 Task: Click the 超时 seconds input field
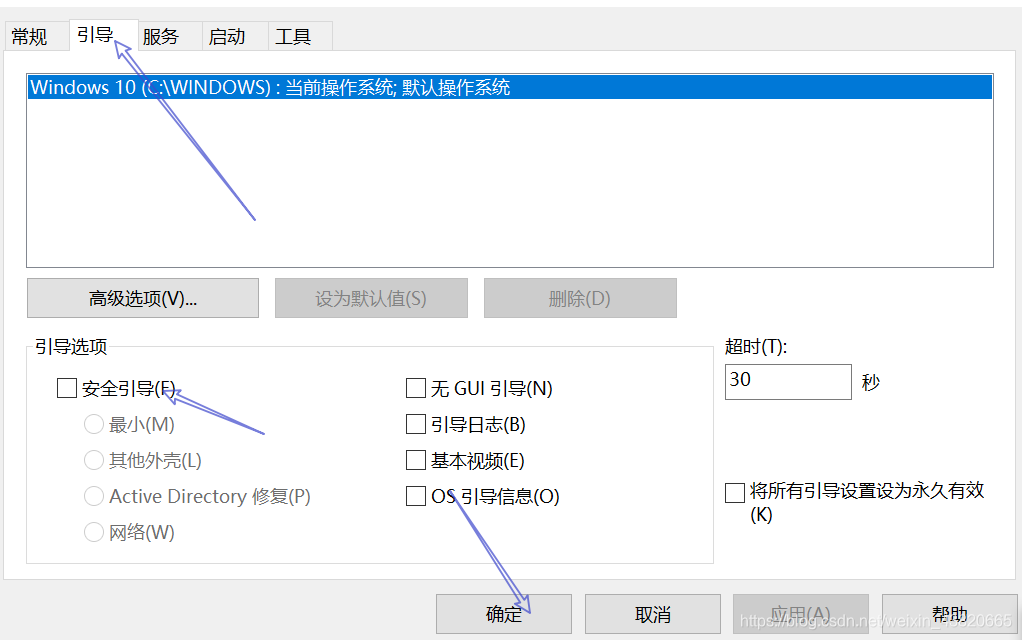tap(788, 381)
